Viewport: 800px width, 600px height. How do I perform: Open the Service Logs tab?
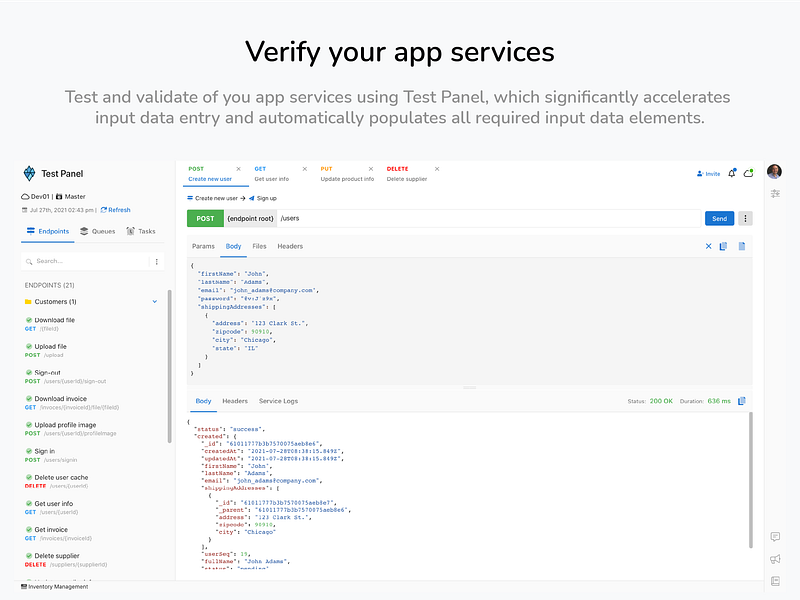tap(278, 401)
